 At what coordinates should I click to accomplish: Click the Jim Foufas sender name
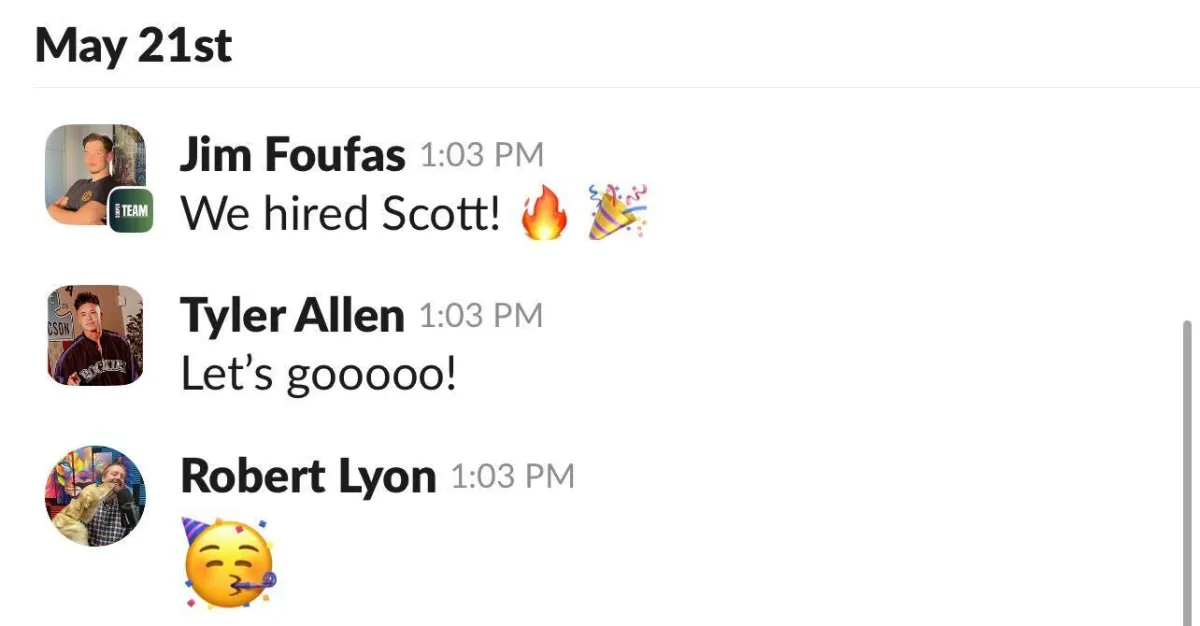point(293,155)
